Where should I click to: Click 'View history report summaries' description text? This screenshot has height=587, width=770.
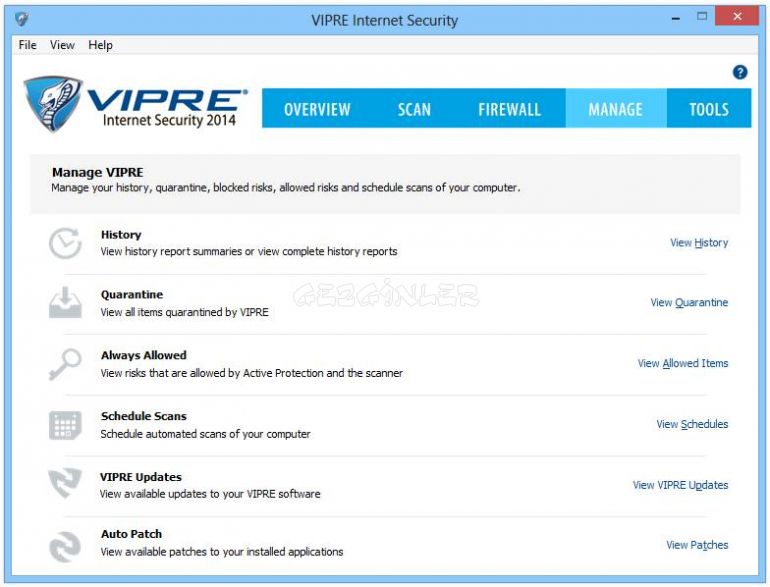(x=248, y=252)
